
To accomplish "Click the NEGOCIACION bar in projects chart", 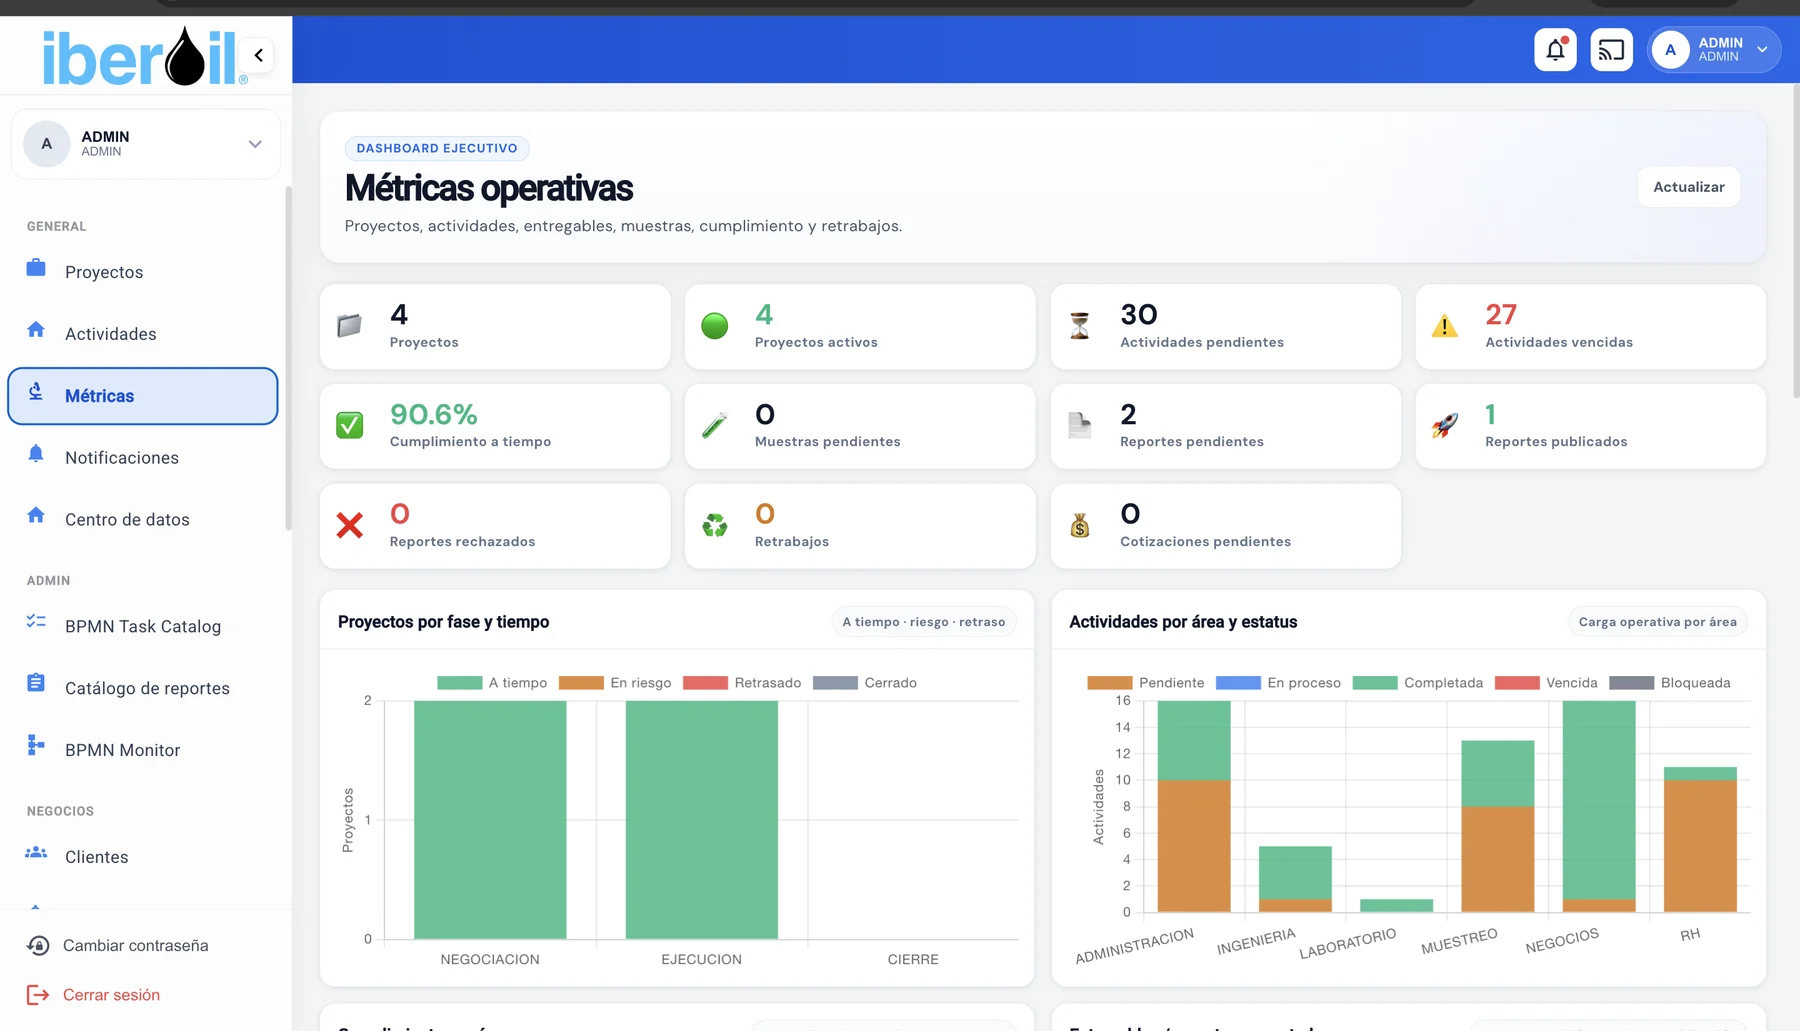I will [x=490, y=819].
